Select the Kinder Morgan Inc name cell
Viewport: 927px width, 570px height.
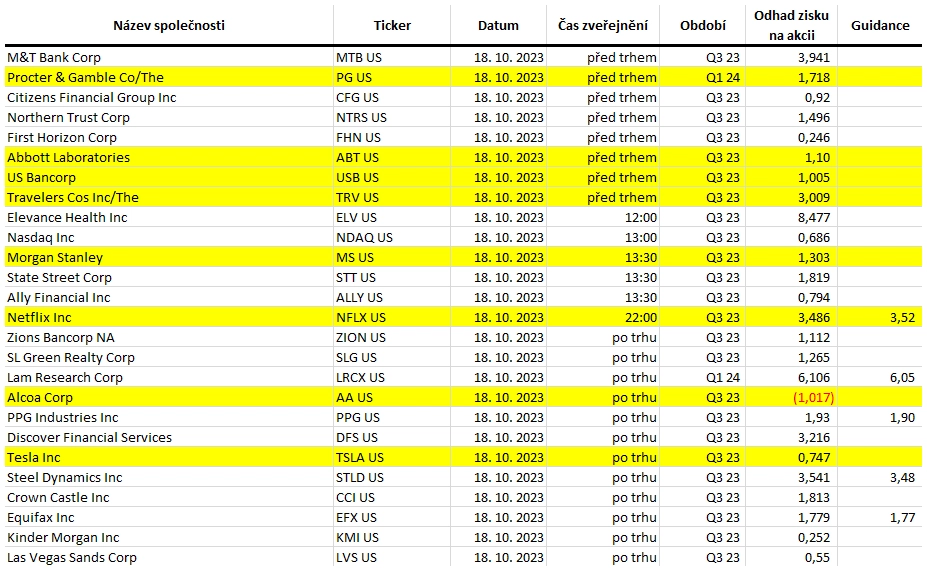tap(169, 537)
